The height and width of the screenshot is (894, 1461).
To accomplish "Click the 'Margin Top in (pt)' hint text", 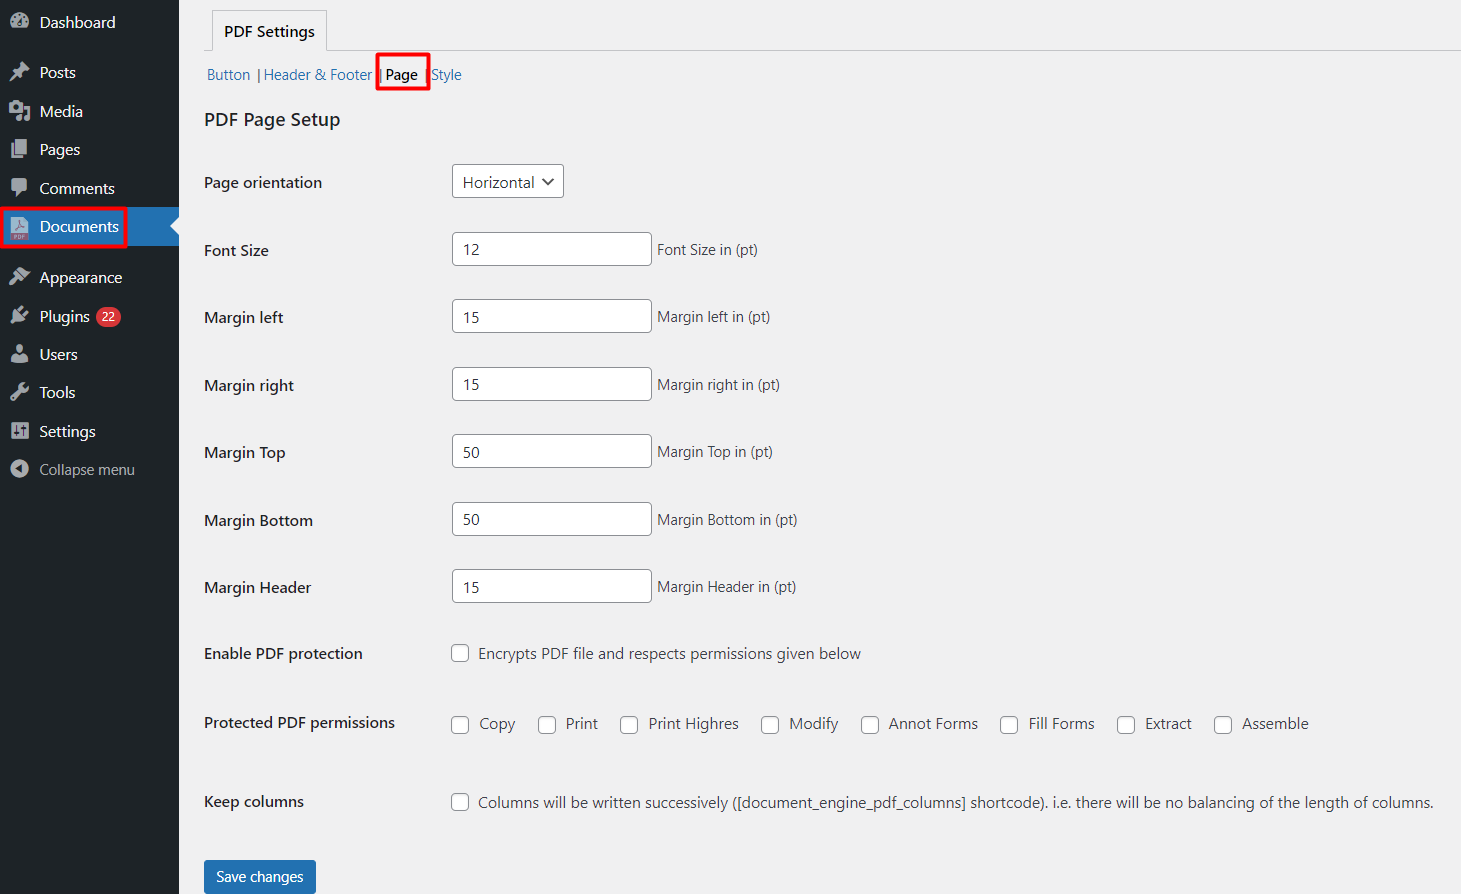I will [715, 452].
